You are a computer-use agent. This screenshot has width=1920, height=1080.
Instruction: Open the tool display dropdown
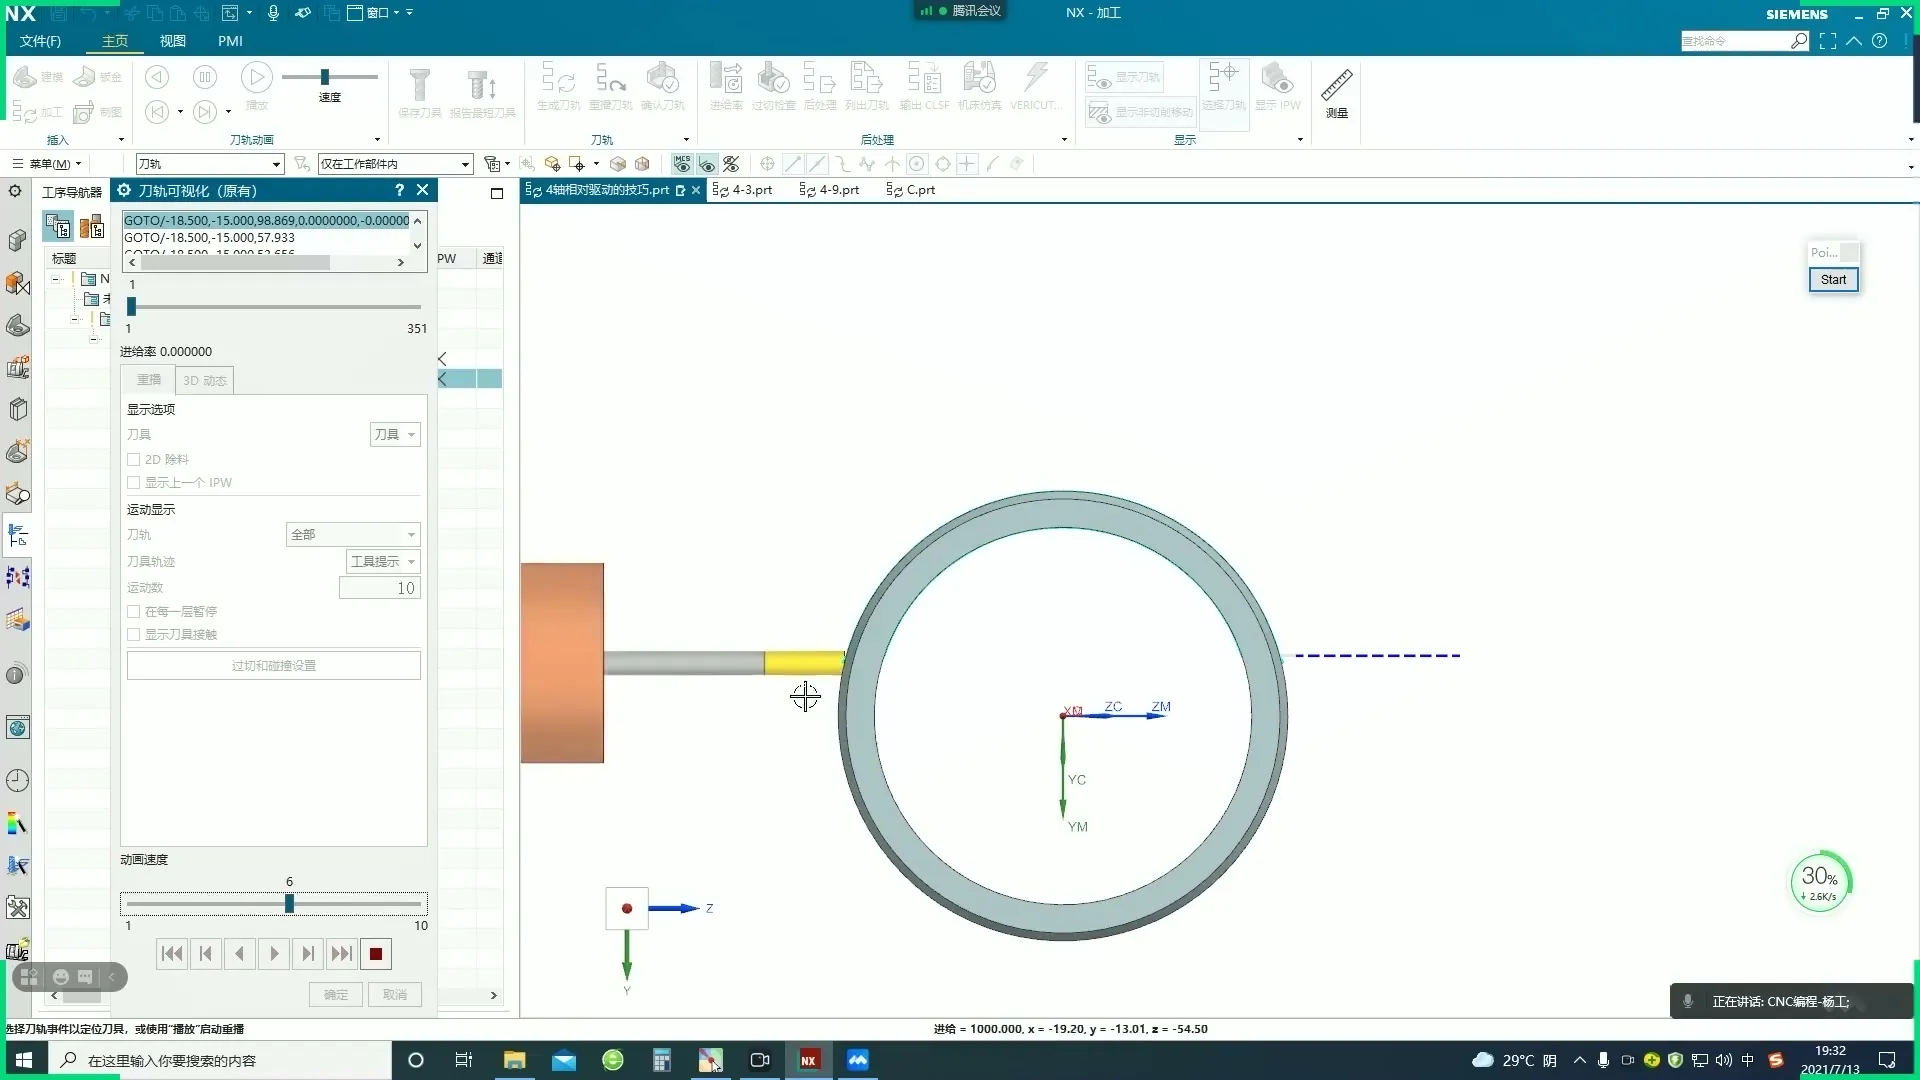[x=395, y=434]
